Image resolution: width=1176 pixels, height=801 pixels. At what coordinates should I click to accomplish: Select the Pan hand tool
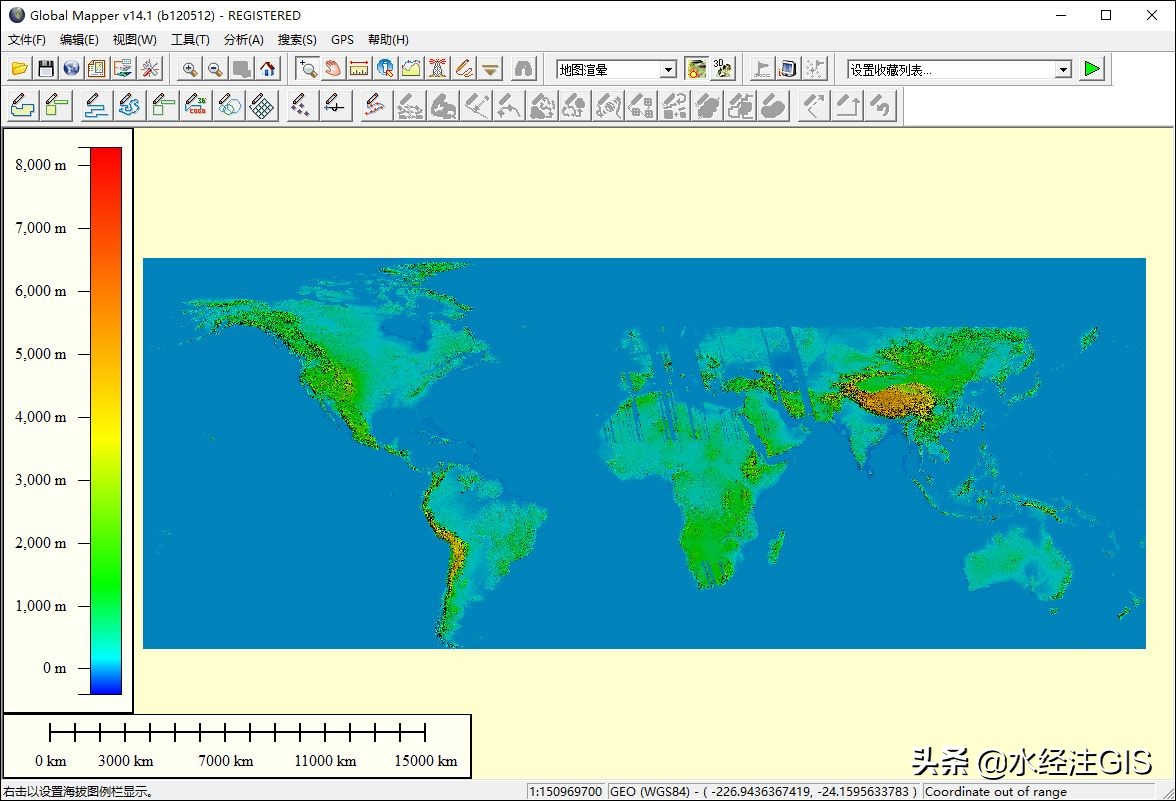click(333, 69)
